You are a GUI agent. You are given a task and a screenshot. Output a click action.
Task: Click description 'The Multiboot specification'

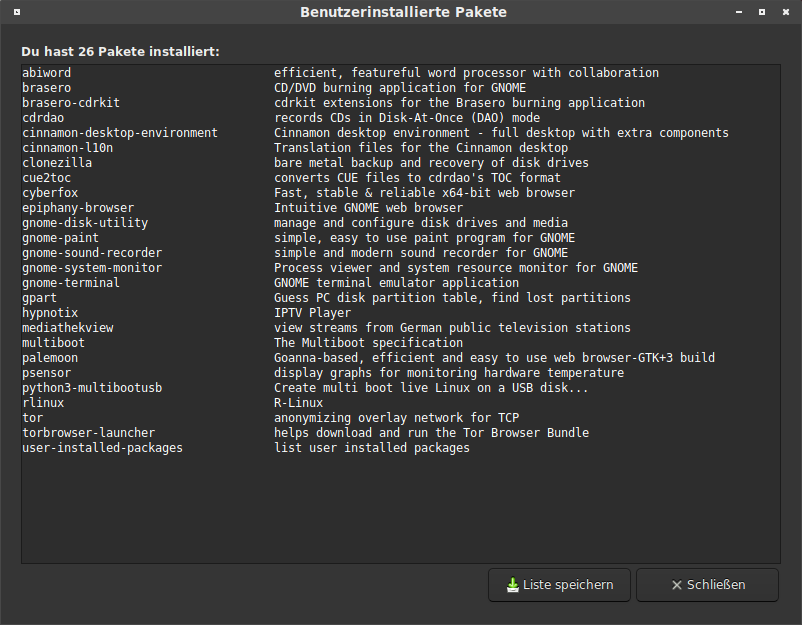(x=368, y=343)
